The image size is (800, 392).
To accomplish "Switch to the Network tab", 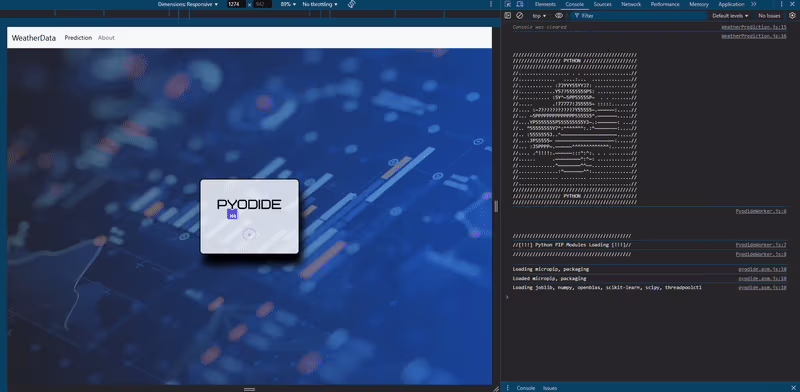I will pos(631,4).
